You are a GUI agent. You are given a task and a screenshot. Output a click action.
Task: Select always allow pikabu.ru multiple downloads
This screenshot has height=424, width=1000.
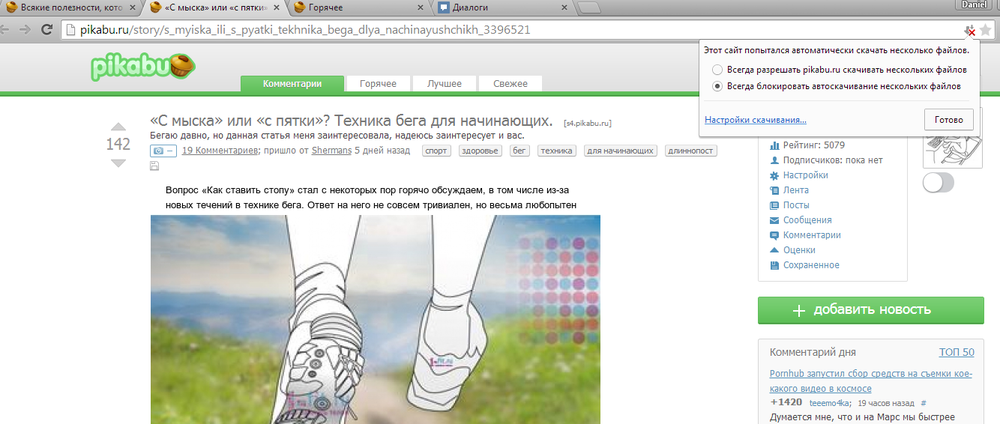pyautogui.click(x=716, y=70)
